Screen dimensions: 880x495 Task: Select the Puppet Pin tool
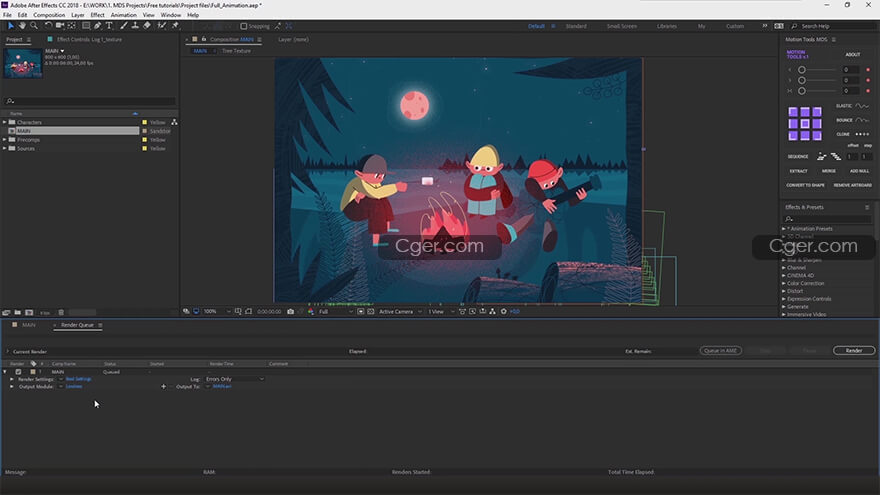pyautogui.click(x=175, y=26)
